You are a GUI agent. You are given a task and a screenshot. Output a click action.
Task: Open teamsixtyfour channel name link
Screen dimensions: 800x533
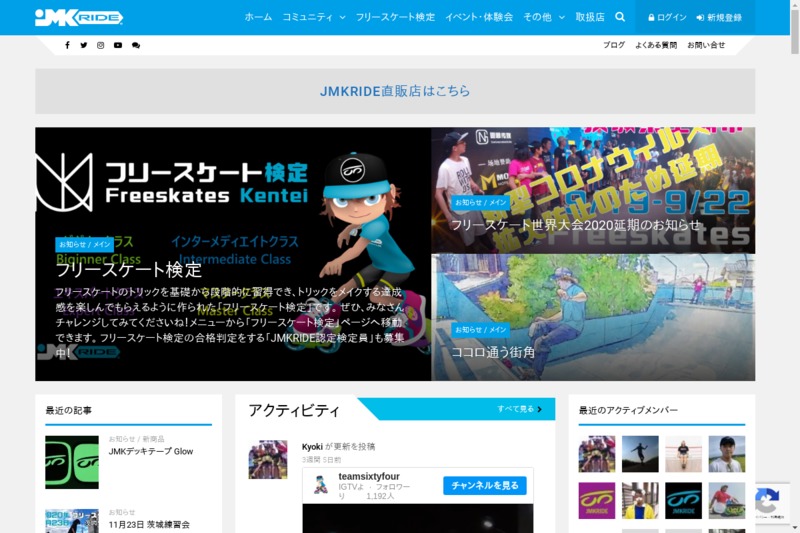pos(369,476)
